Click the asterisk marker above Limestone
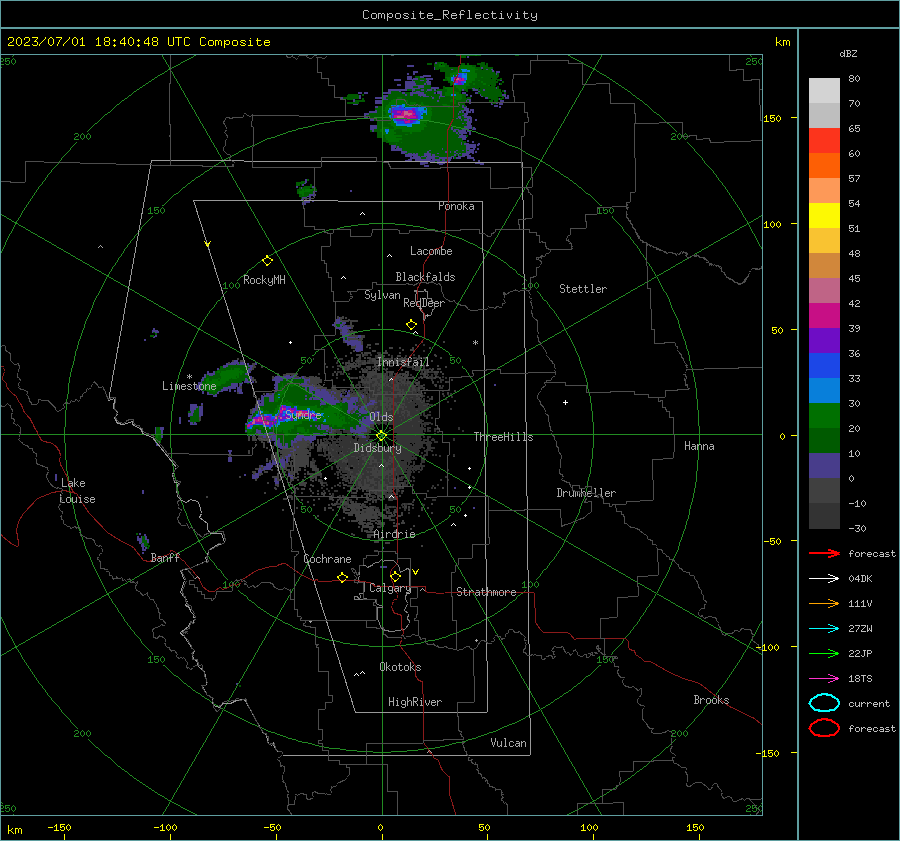 click(189, 377)
